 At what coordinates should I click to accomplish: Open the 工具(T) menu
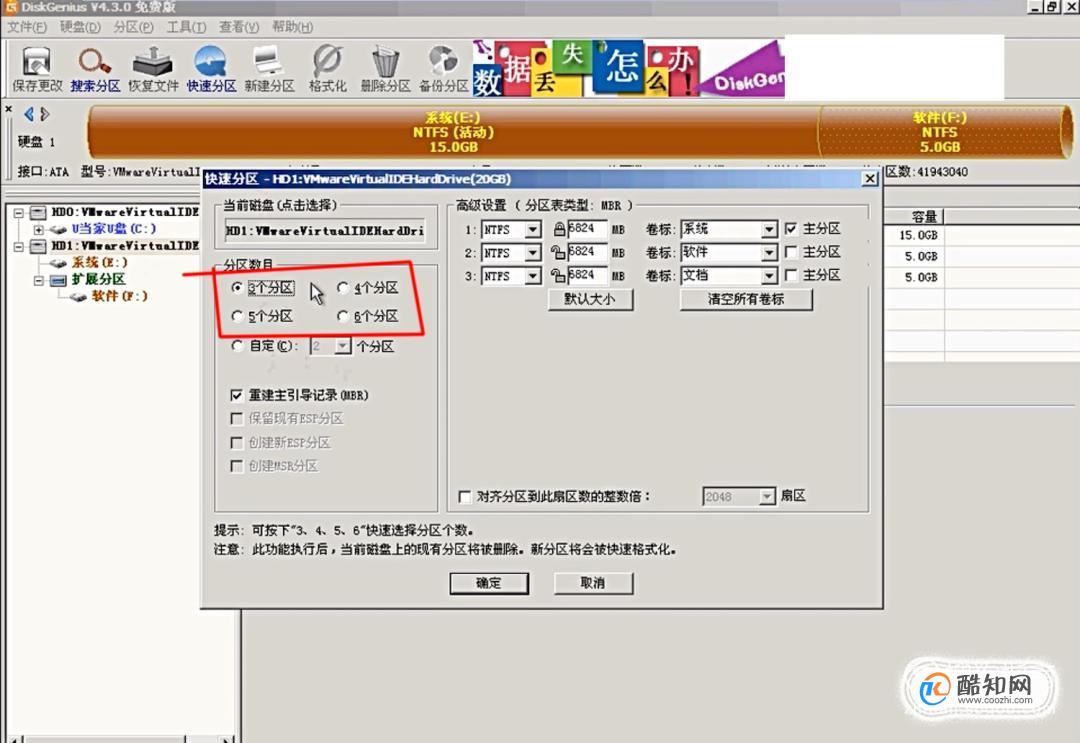pos(186,27)
